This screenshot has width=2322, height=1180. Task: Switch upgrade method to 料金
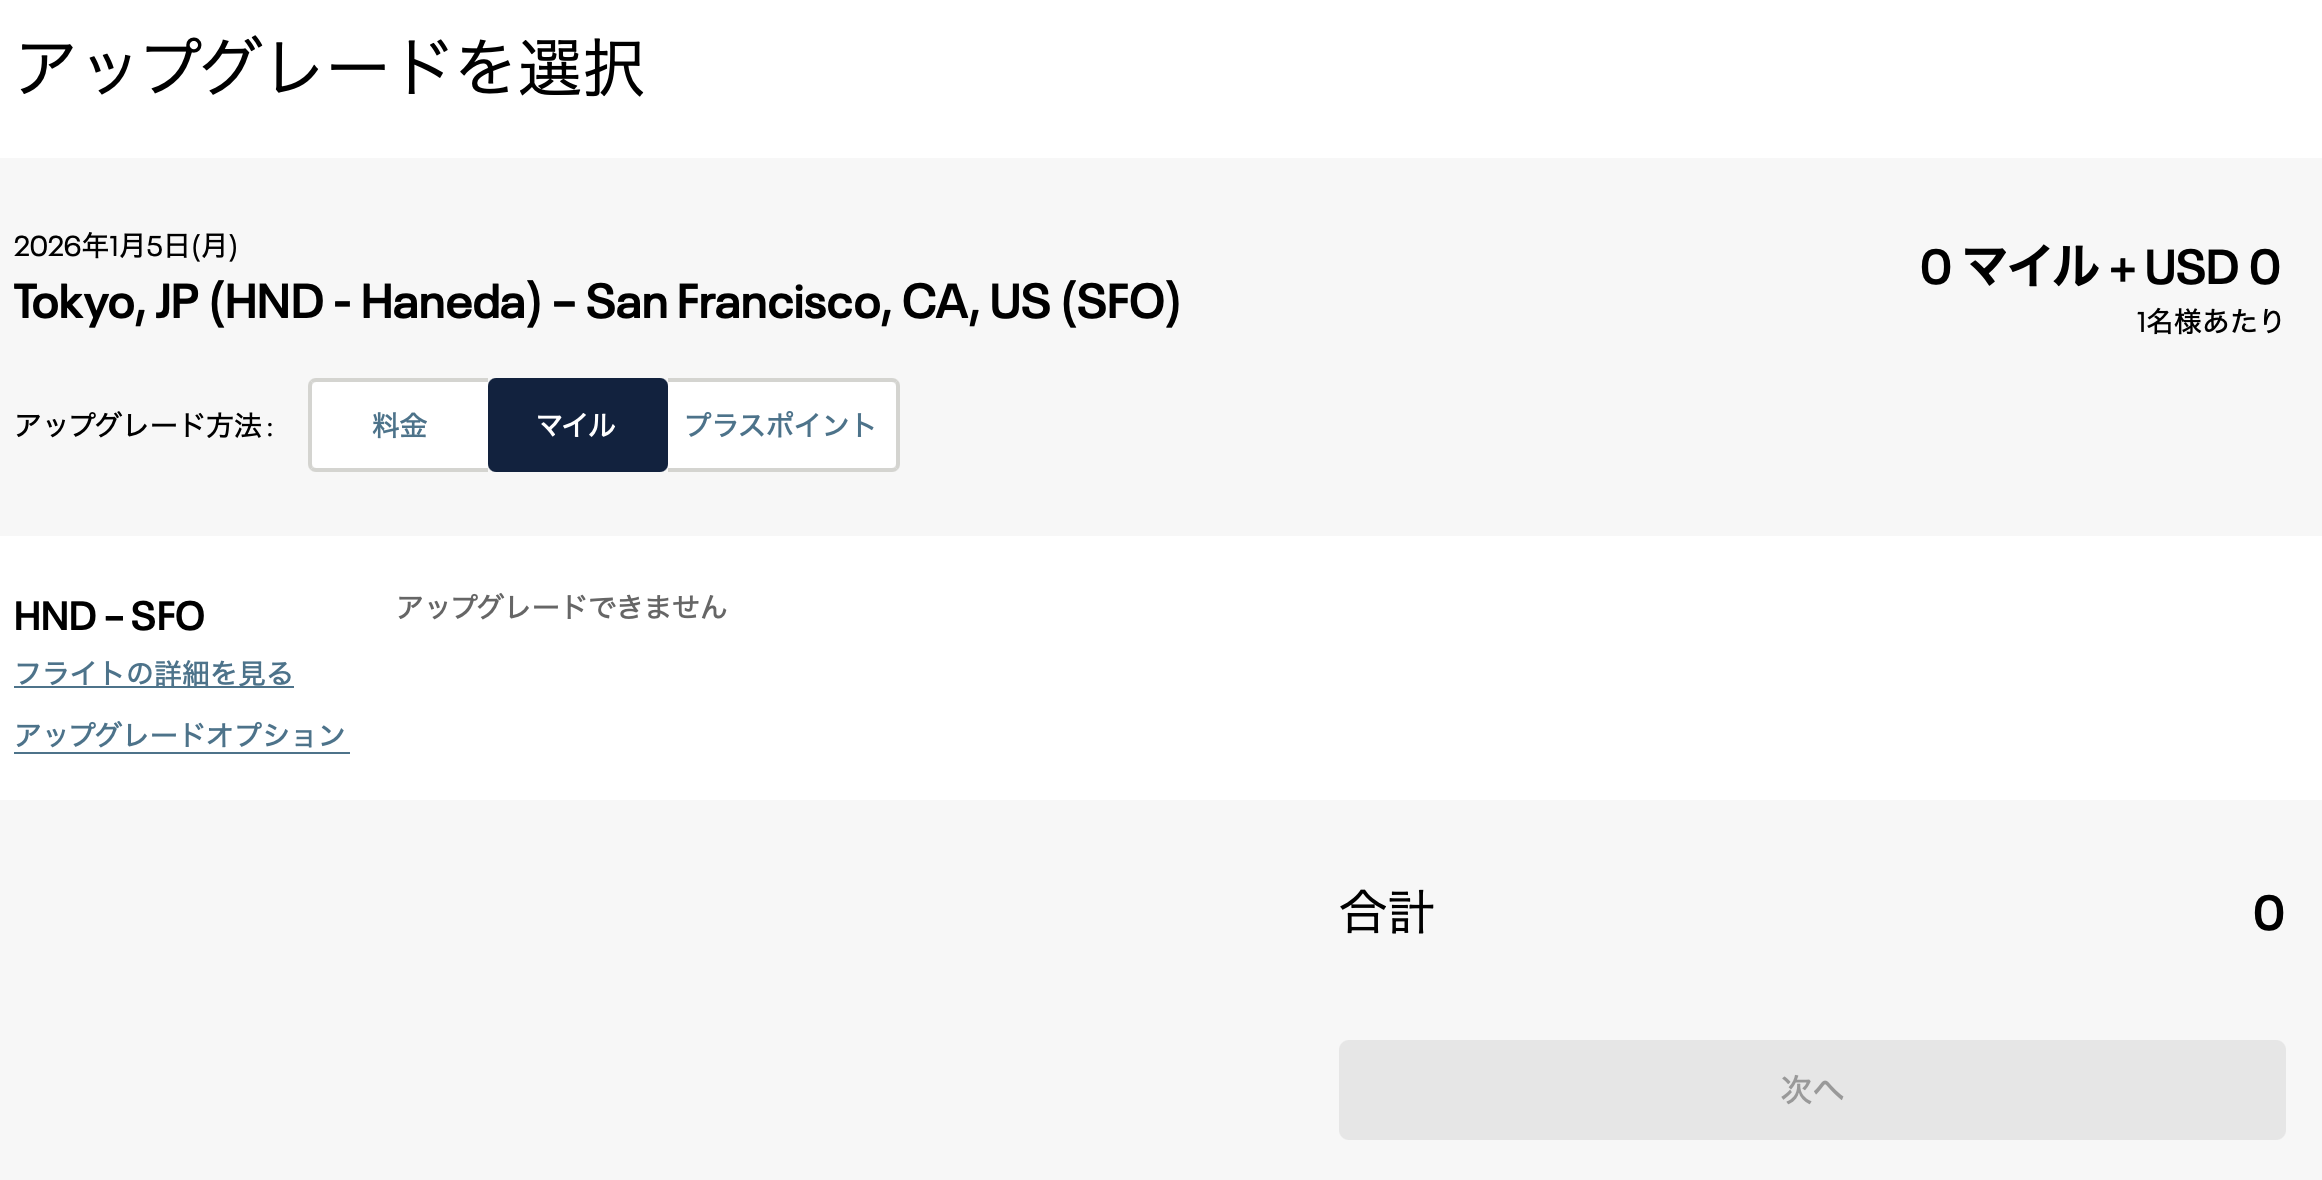coord(399,425)
